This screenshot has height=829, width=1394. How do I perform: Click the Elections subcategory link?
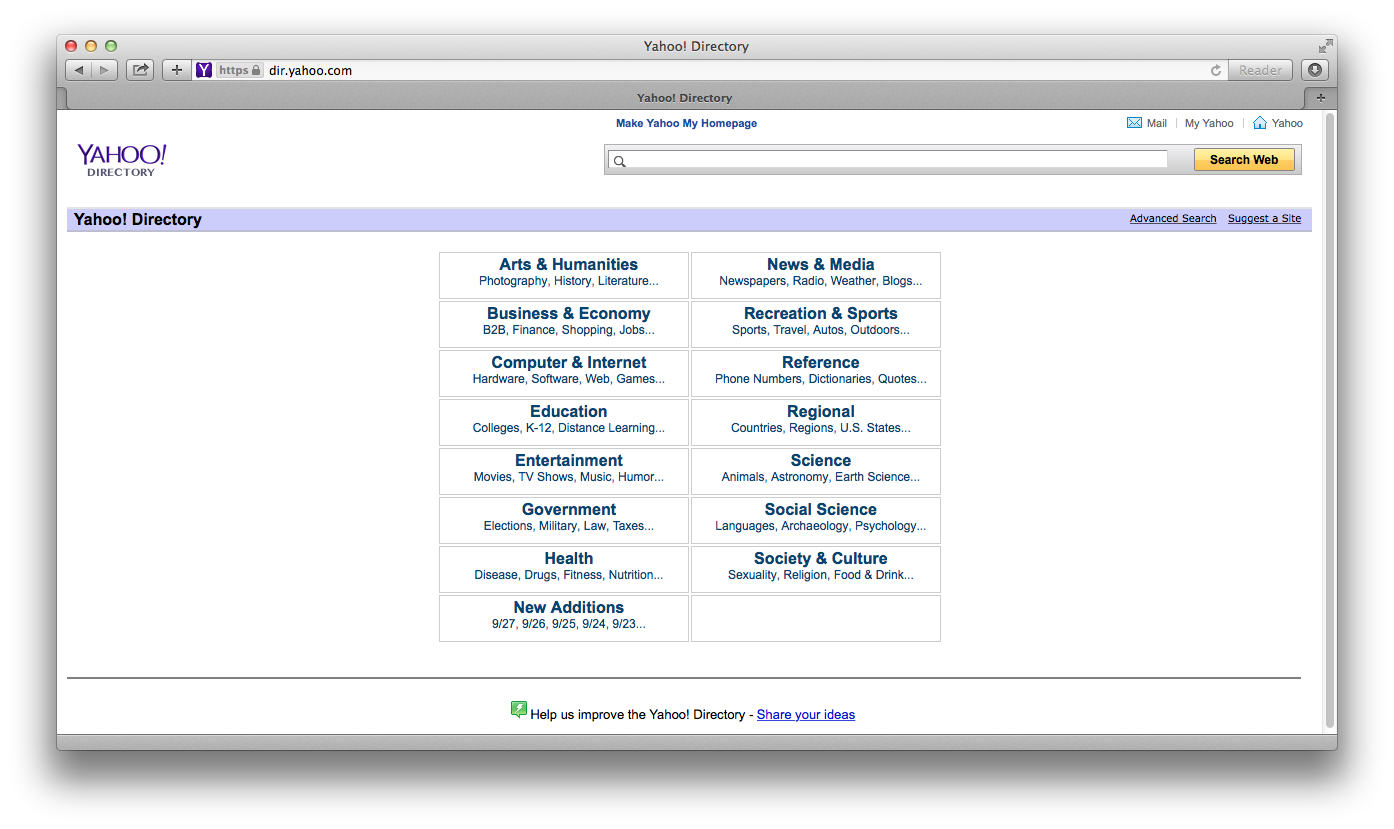[x=508, y=526]
